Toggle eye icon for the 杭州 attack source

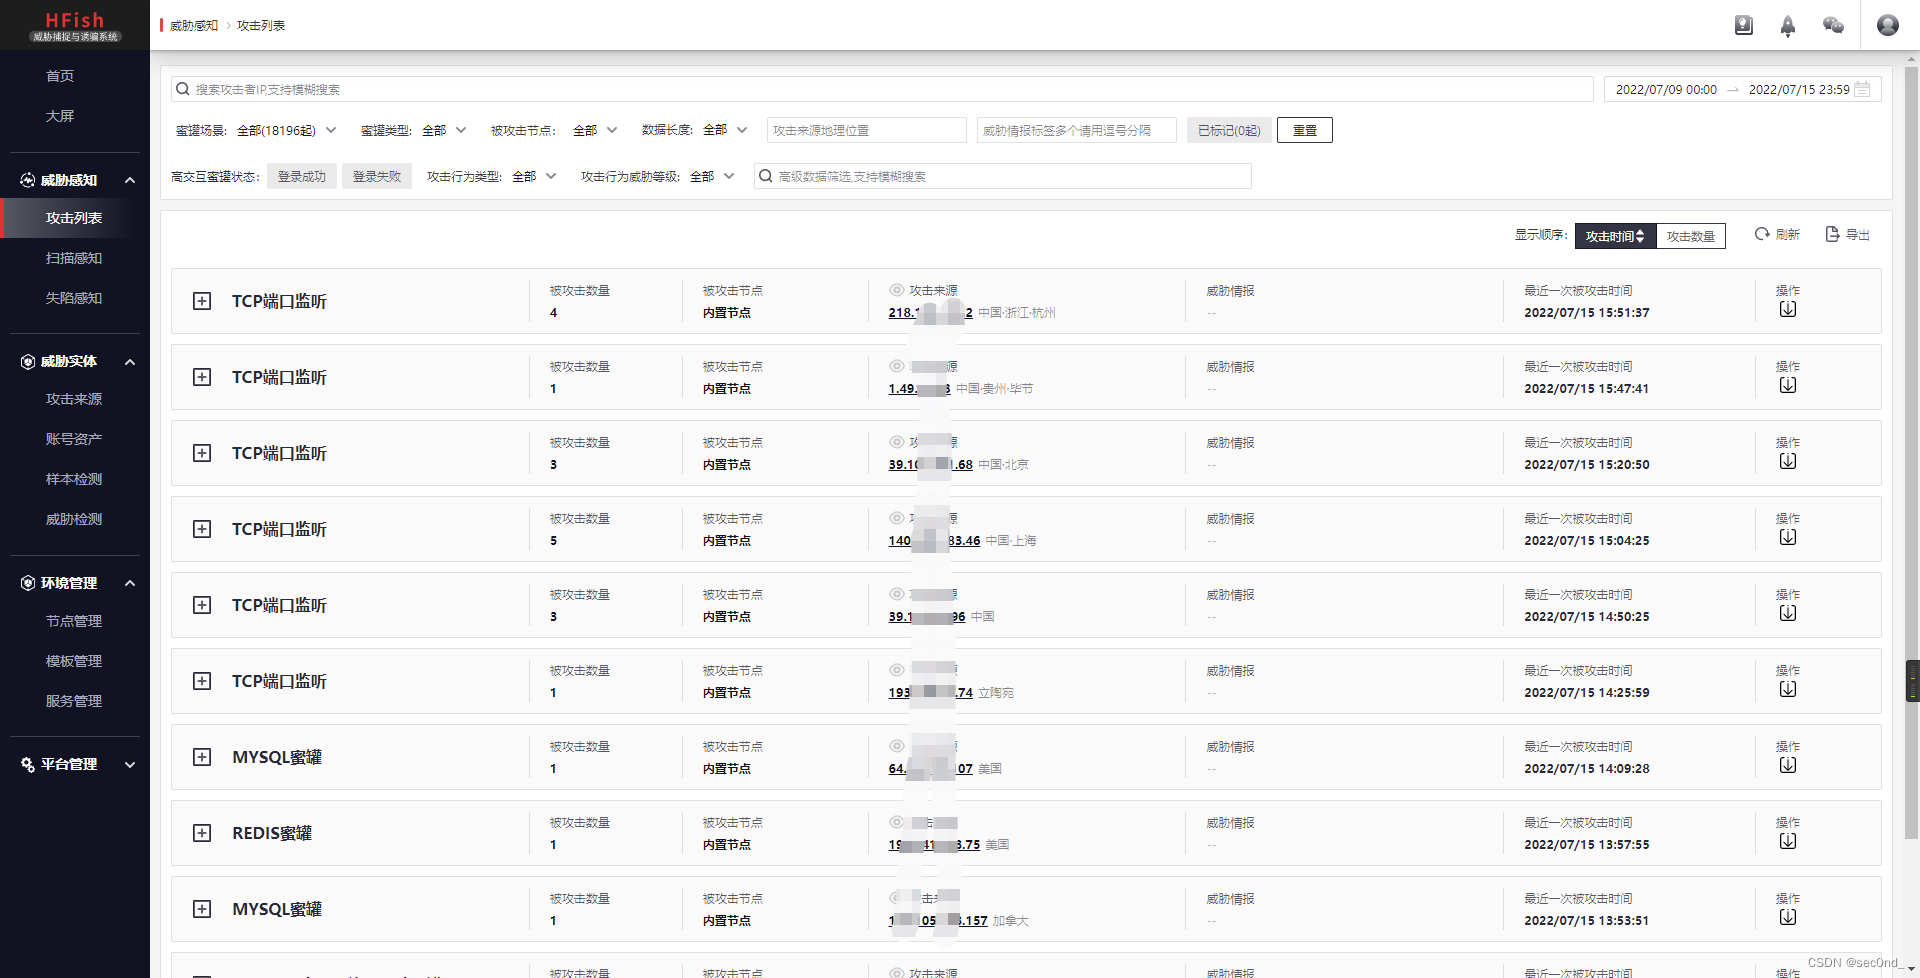[897, 290]
